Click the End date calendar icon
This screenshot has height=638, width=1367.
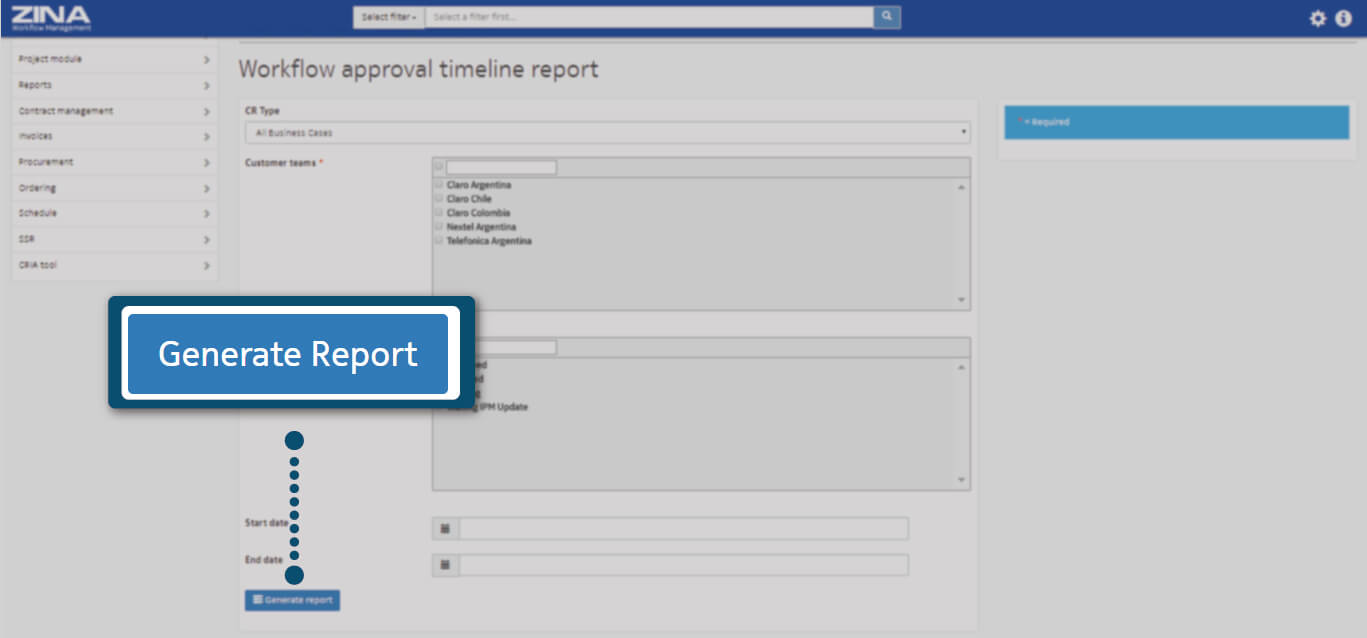coord(445,565)
